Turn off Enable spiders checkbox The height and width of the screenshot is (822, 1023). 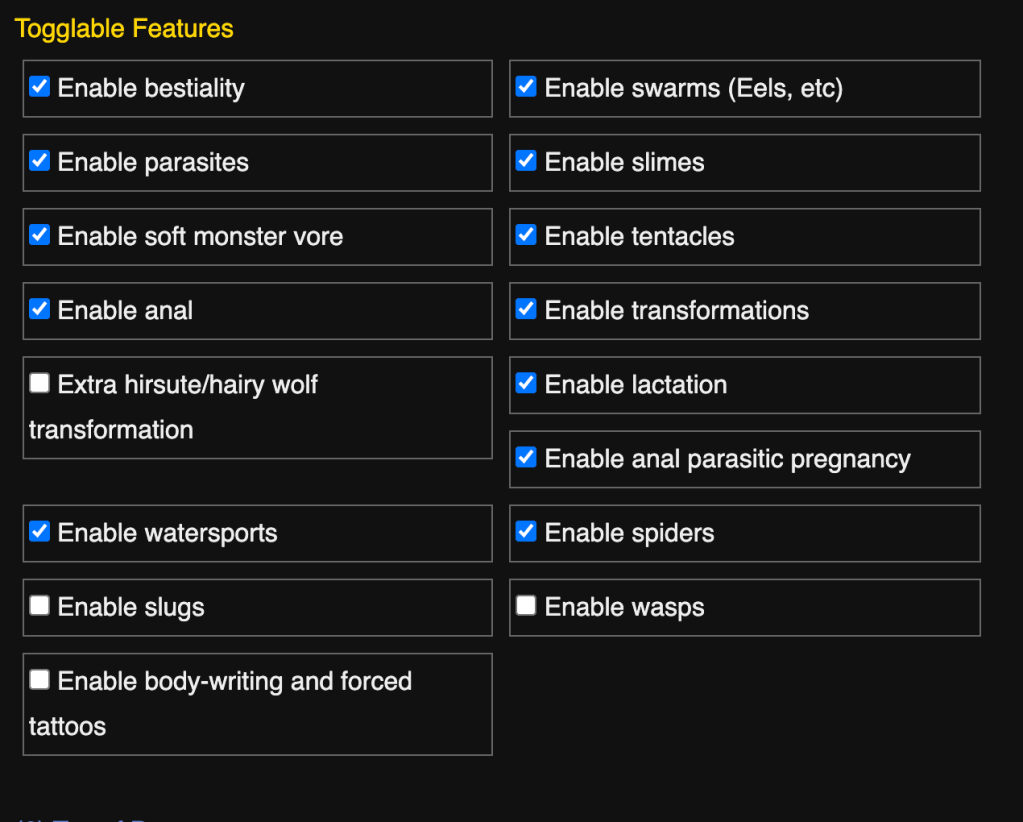pyautogui.click(x=526, y=531)
